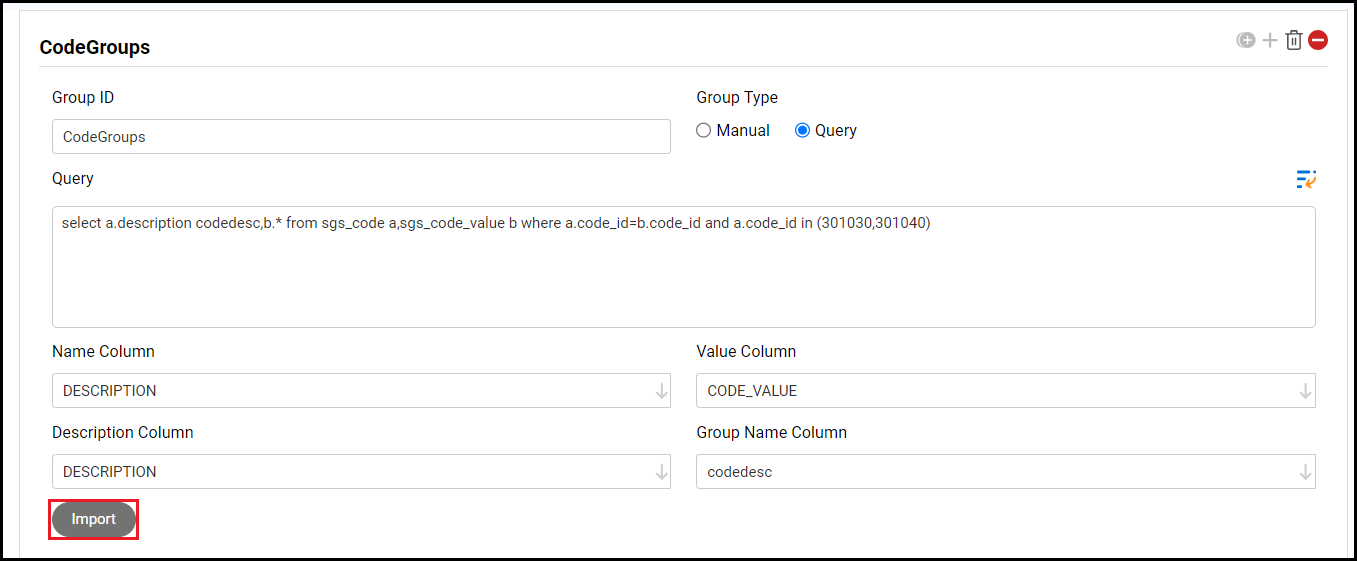The height and width of the screenshot is (561, 1357).
Task: Click the red minus circle icon
Action: (1318, 40)
